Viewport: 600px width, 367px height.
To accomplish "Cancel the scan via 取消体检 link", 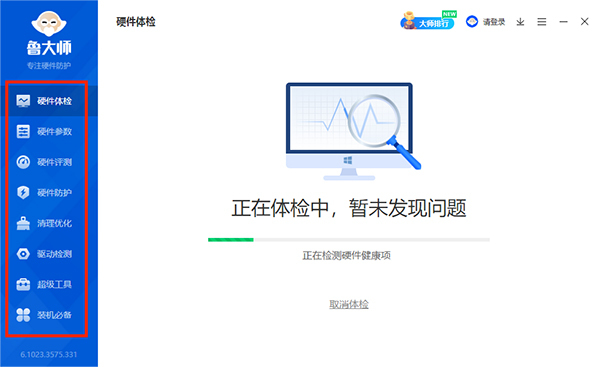I will [x=349, y=304].
